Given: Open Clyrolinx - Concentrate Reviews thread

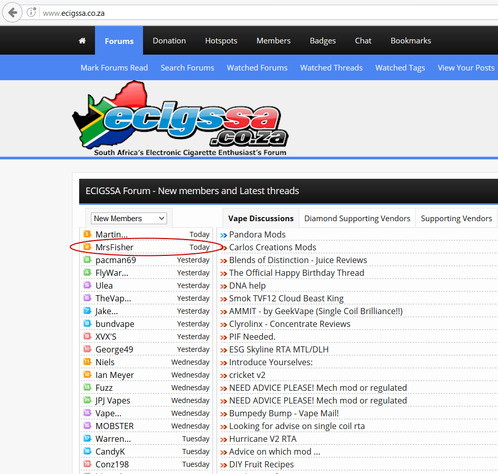Looking at the screenshot, I should (290, 324).
